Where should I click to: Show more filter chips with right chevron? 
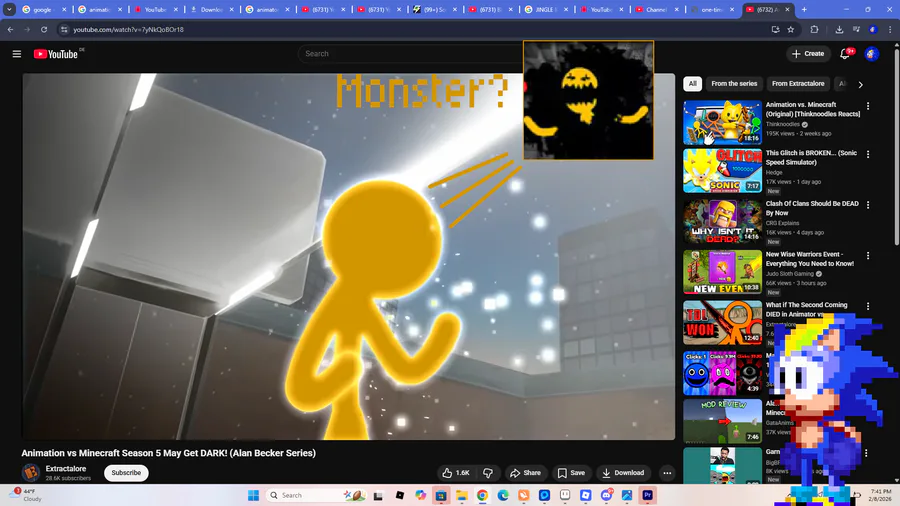860,84
